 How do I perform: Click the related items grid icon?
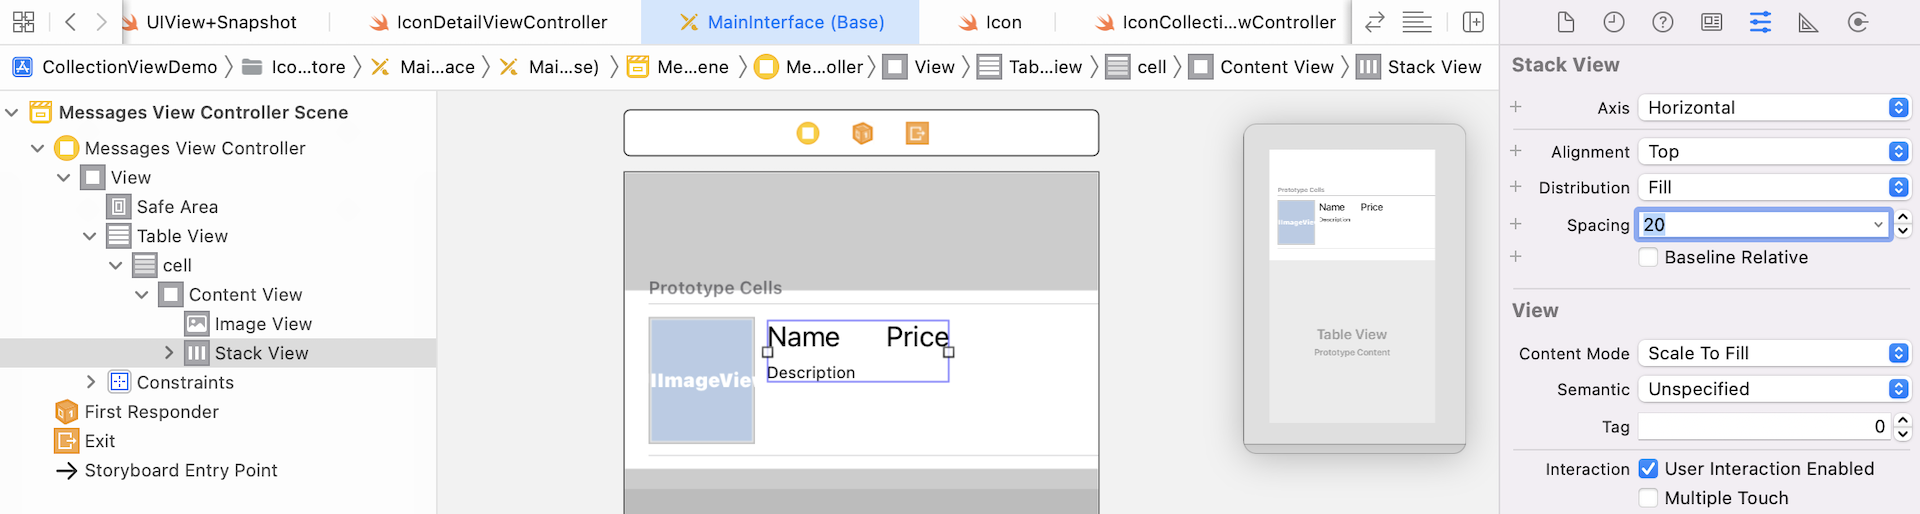24,22
